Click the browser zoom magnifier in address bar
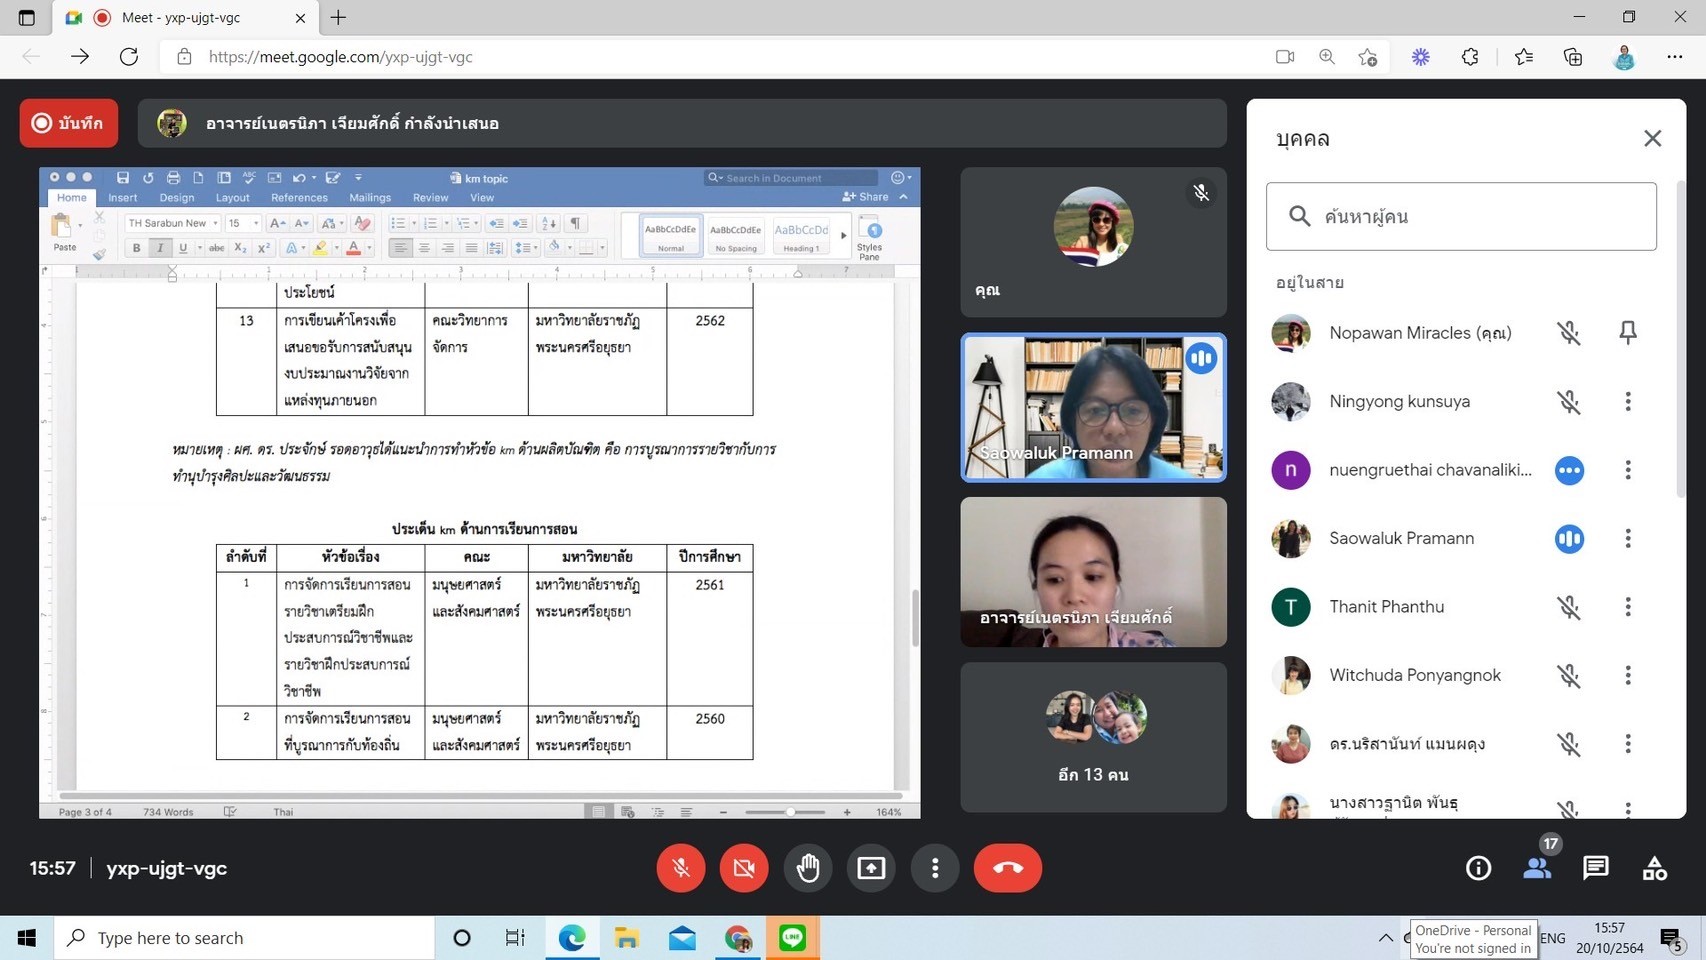The height and width of the screenshot is (960, 1706). (x=1327, y=57)
